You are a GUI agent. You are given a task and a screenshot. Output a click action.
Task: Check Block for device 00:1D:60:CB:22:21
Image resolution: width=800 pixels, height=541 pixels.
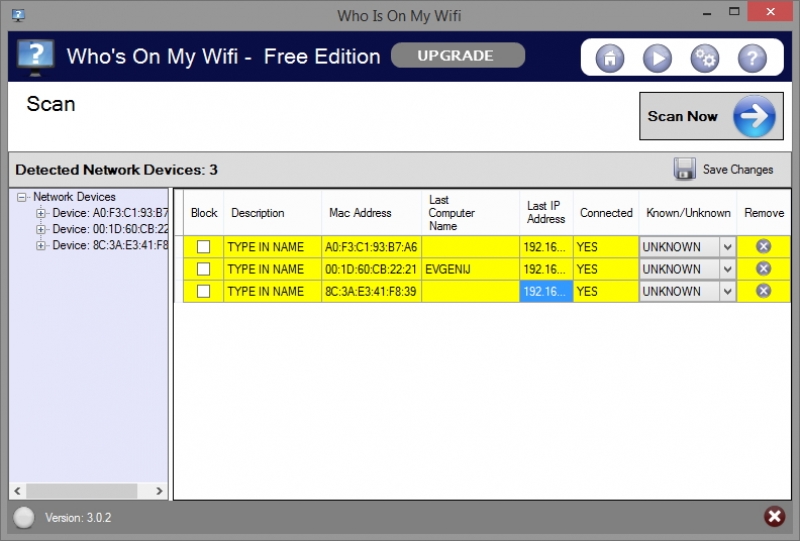[x=204, y=269]
